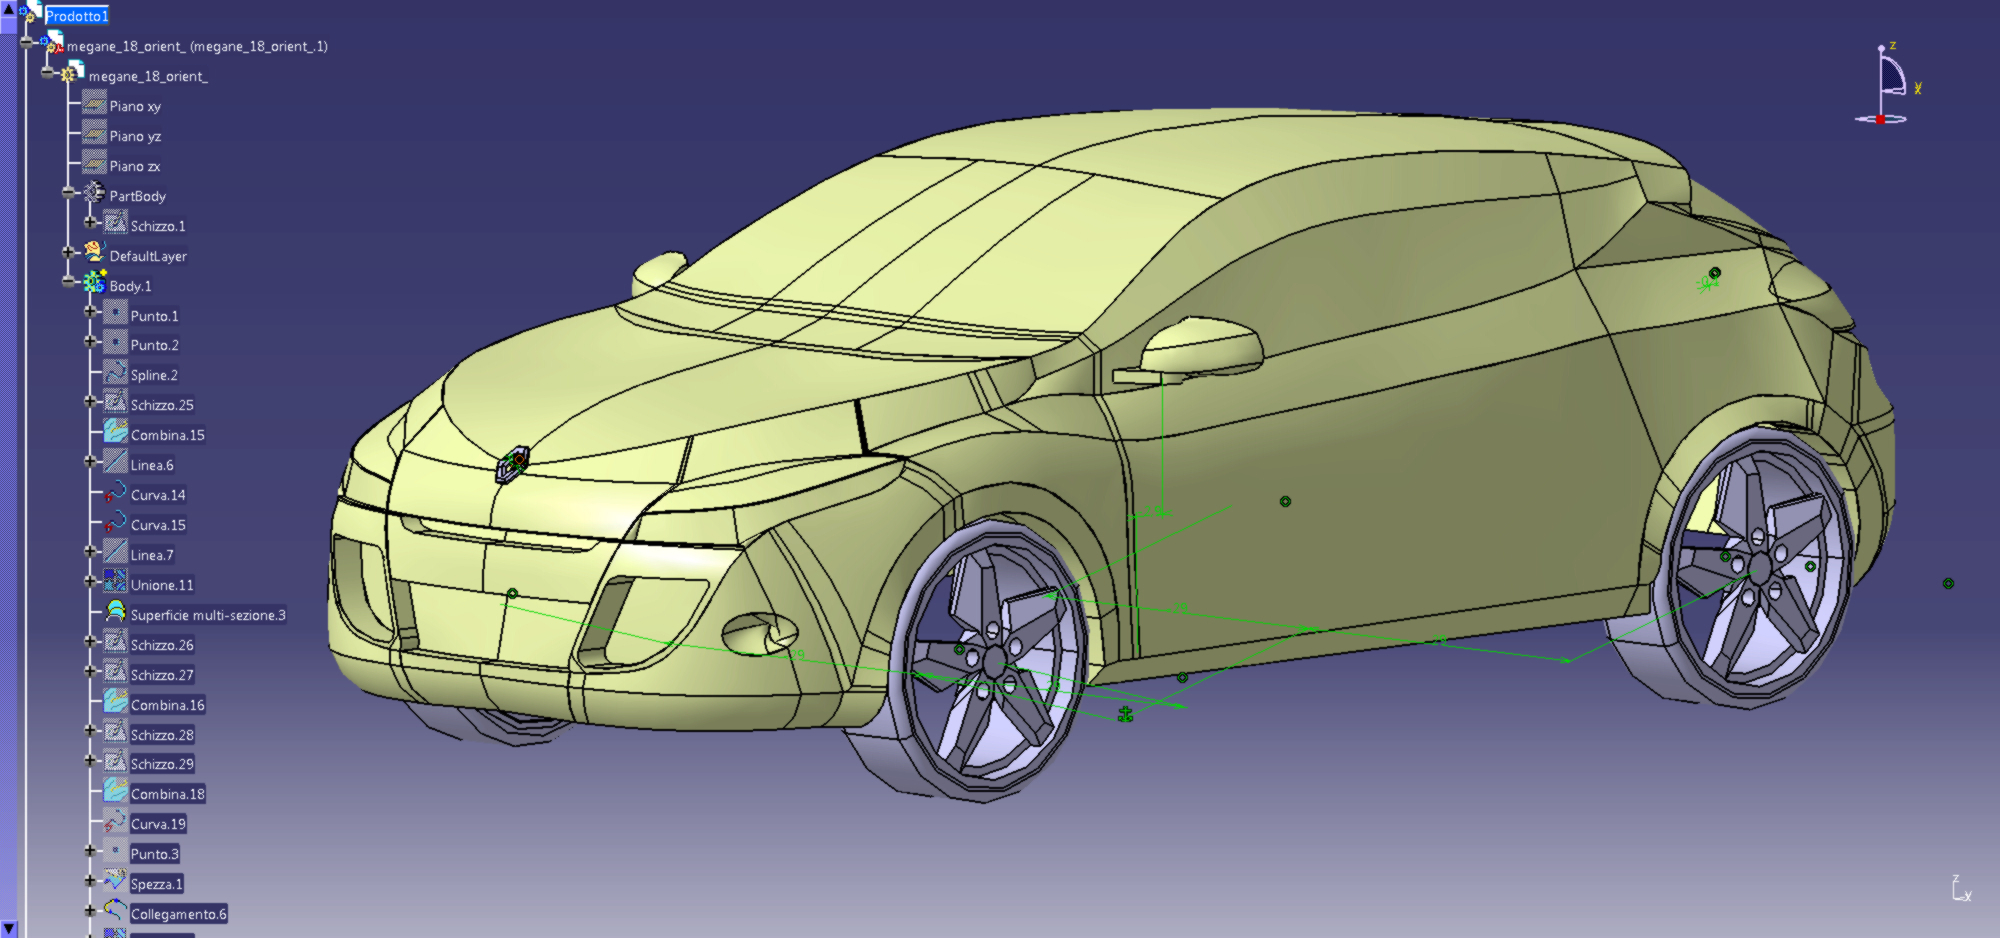Select the 'Spline.2' label
Image resolution: width=2000 pixels, height=938 pixels.
tap(154, 375)
